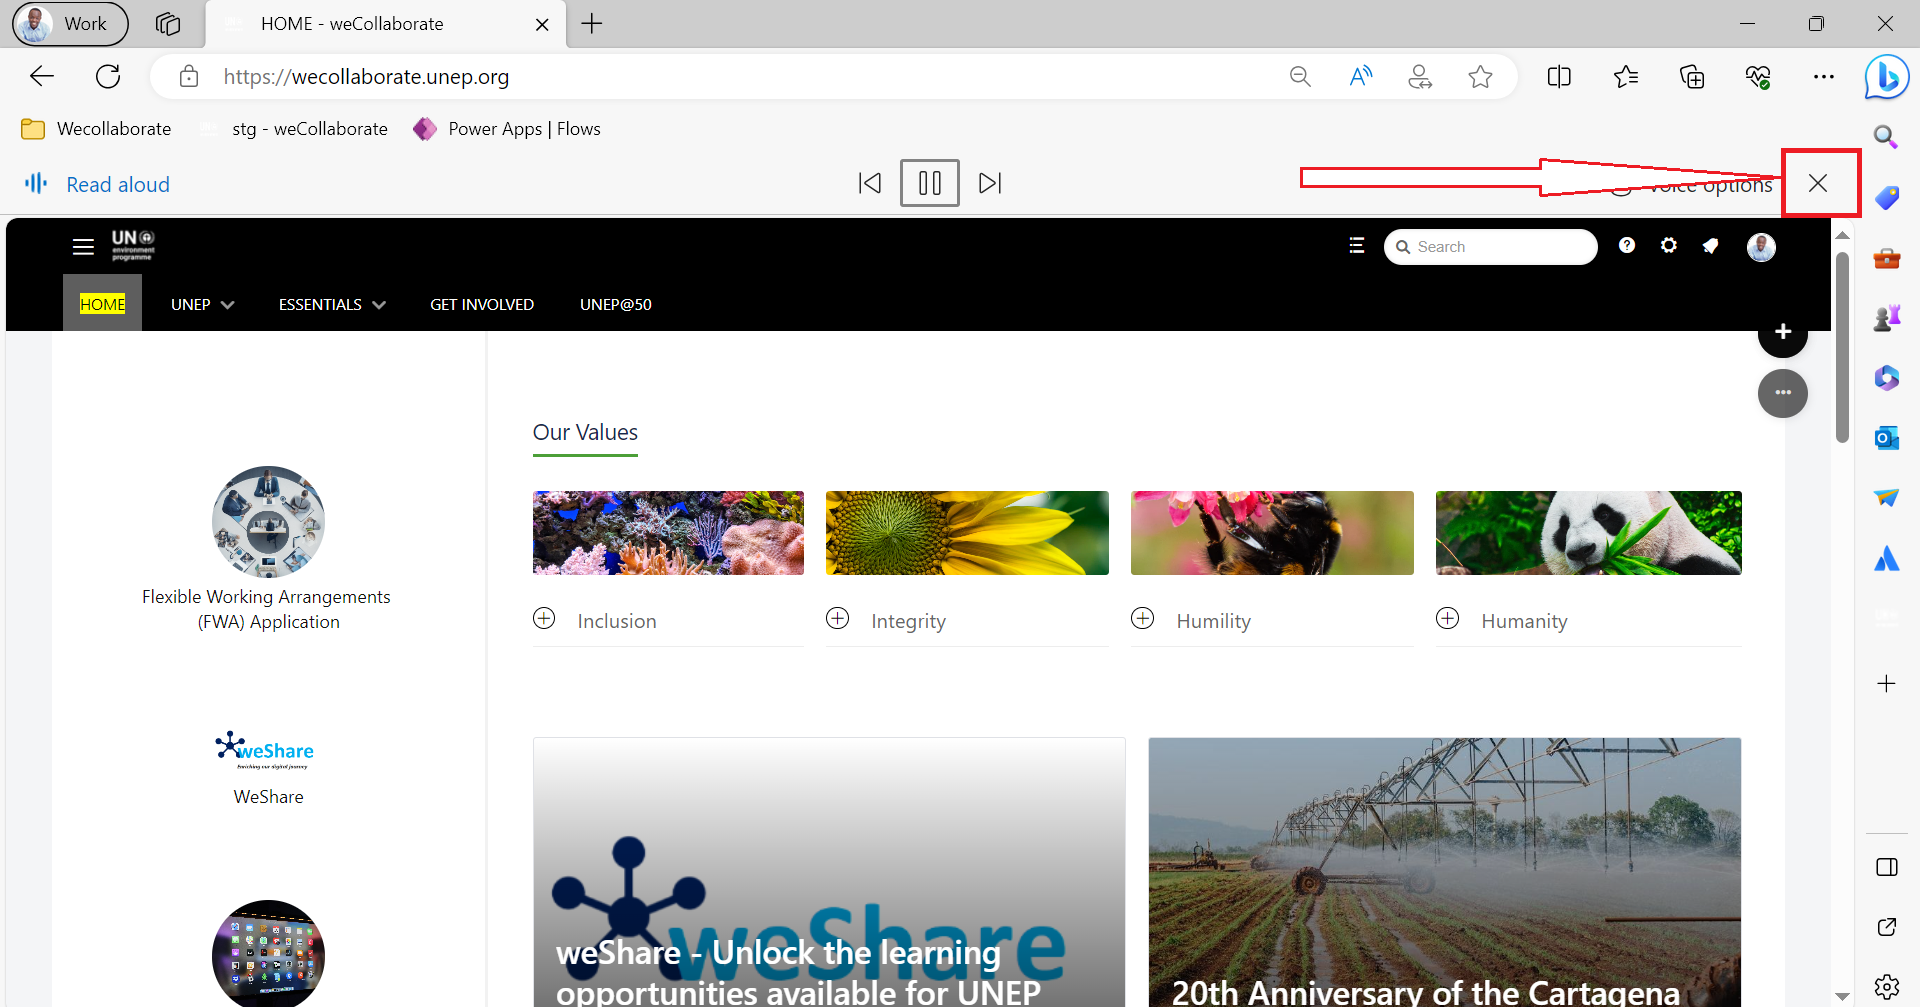Click the browser back arrow

(x=42, y=76)
